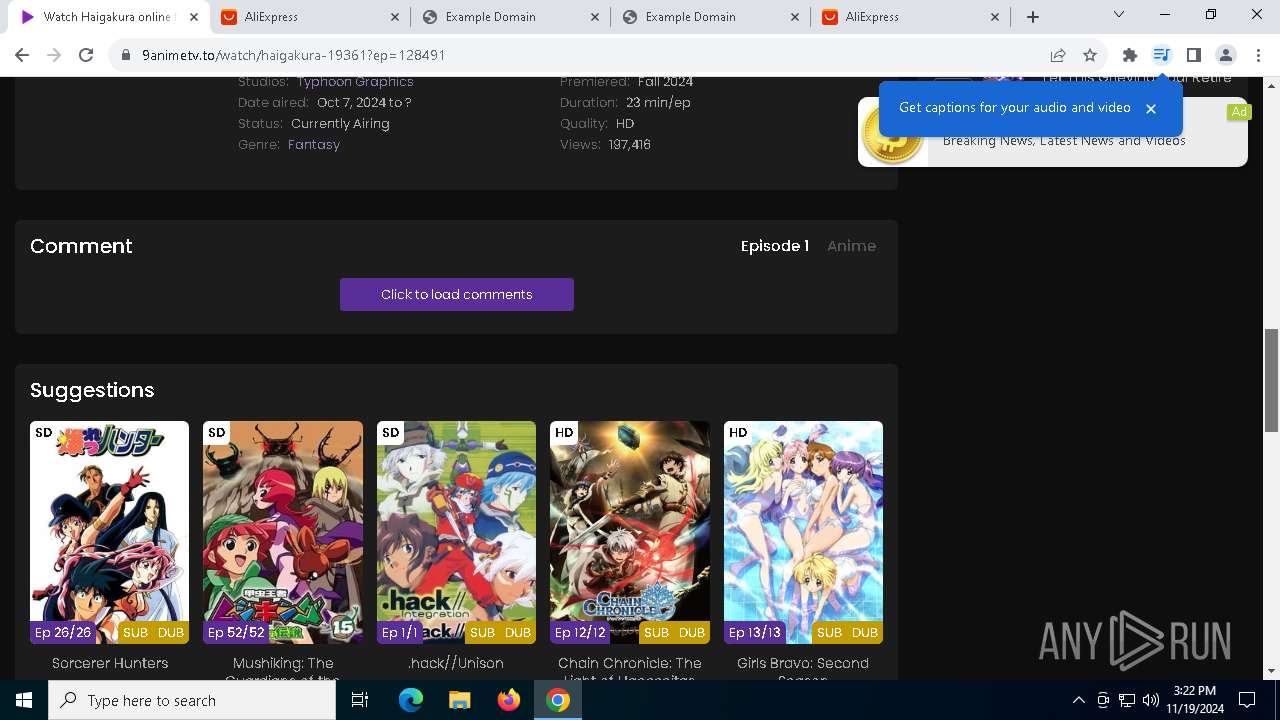
Task: Switch to the second Example Domain tab
Action: point(709,17)
